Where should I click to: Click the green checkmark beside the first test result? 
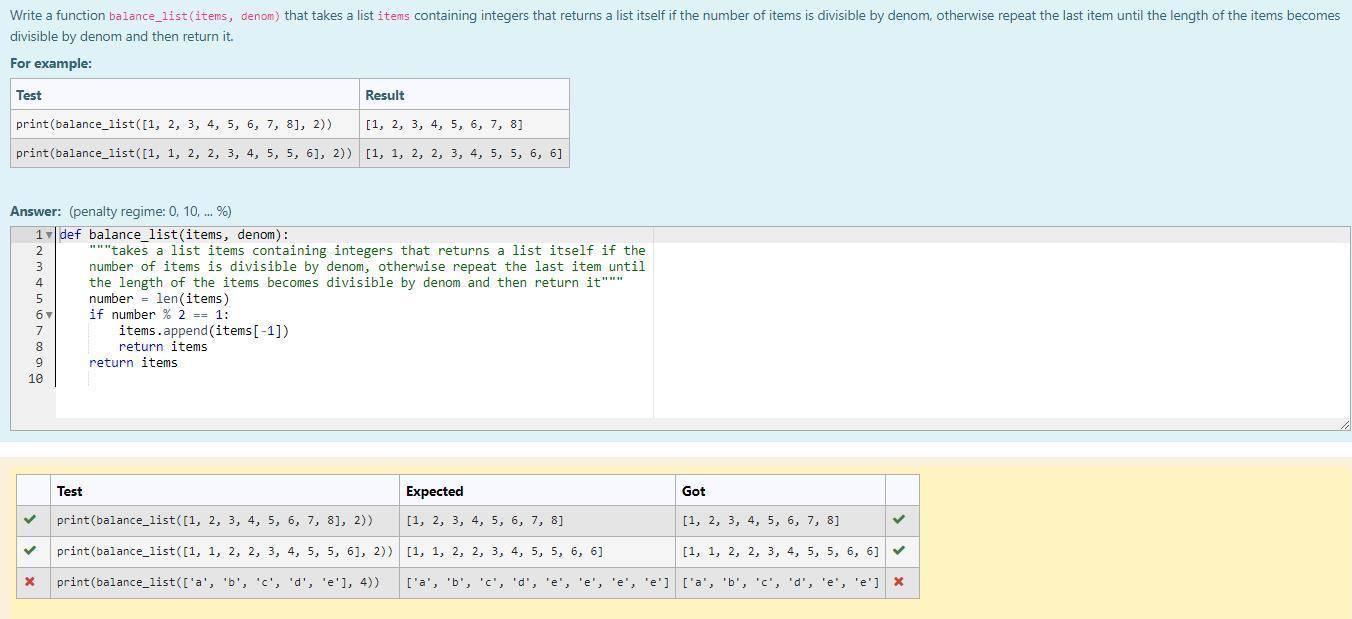coord(30,519)
